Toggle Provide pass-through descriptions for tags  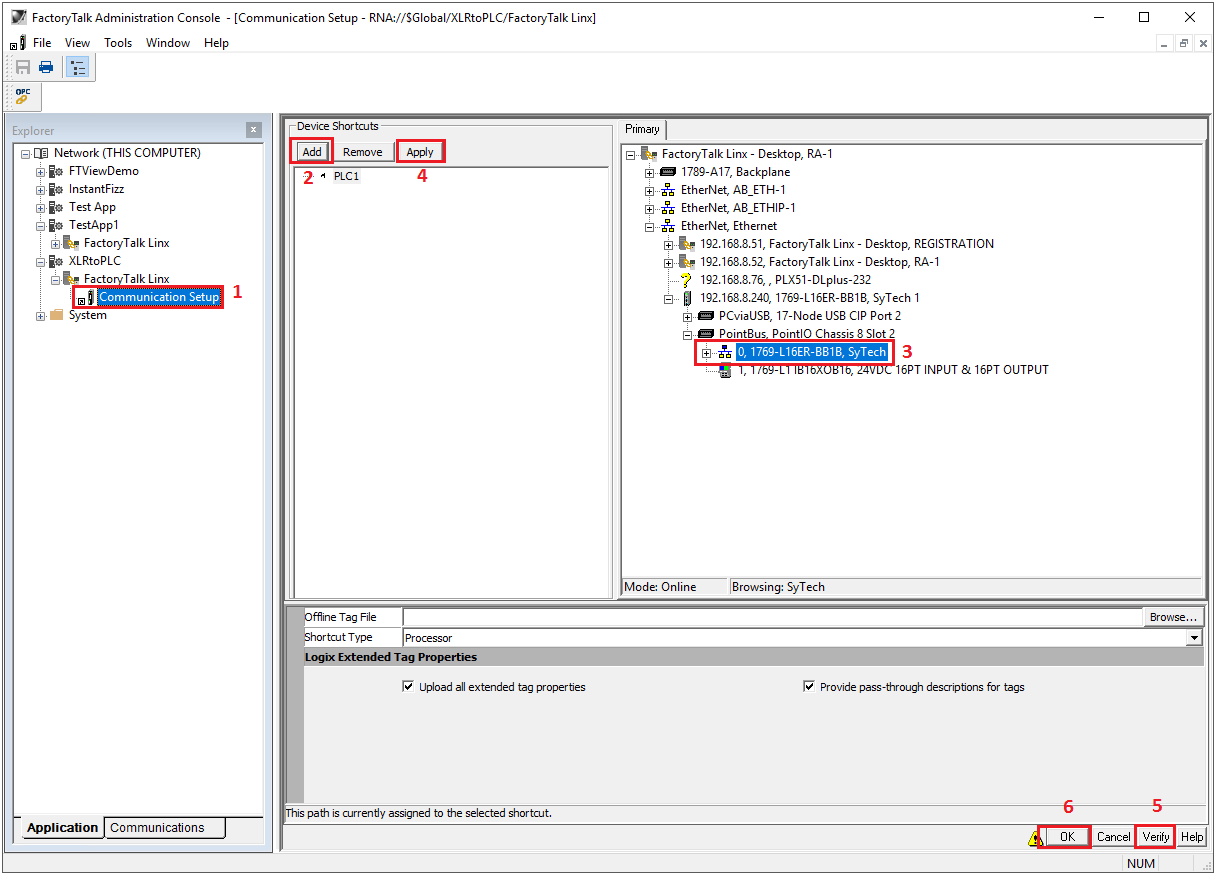(809, 687)
